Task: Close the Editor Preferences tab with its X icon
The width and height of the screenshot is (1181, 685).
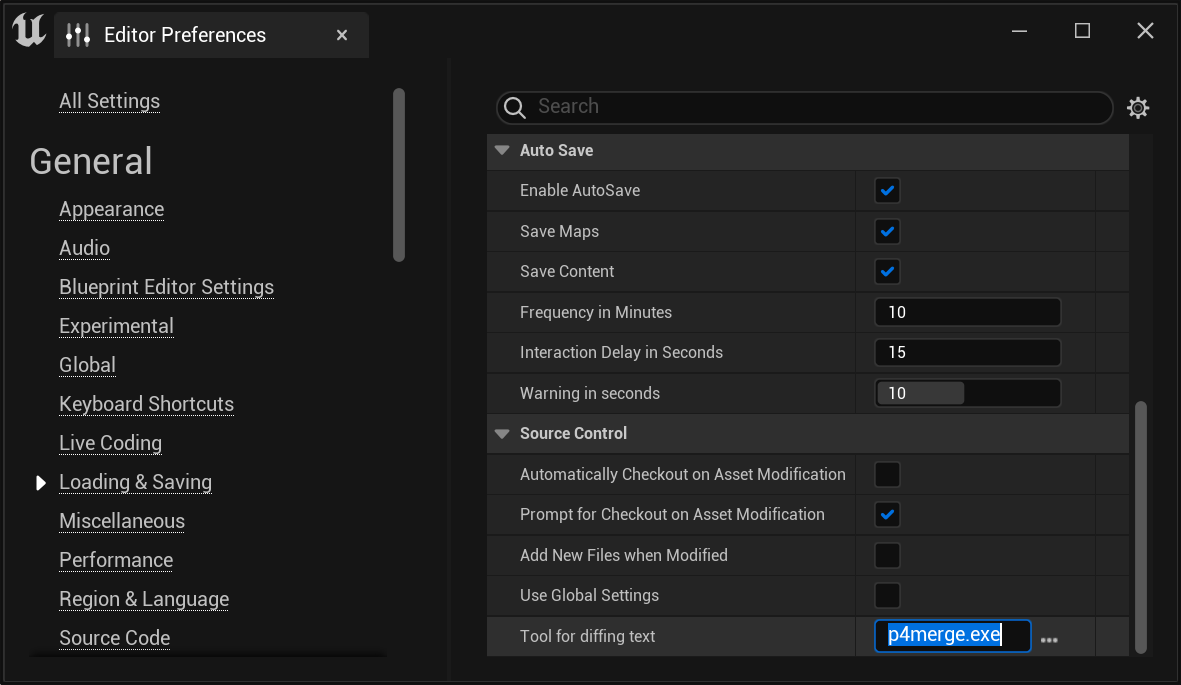Action: [x=342, y=34]
